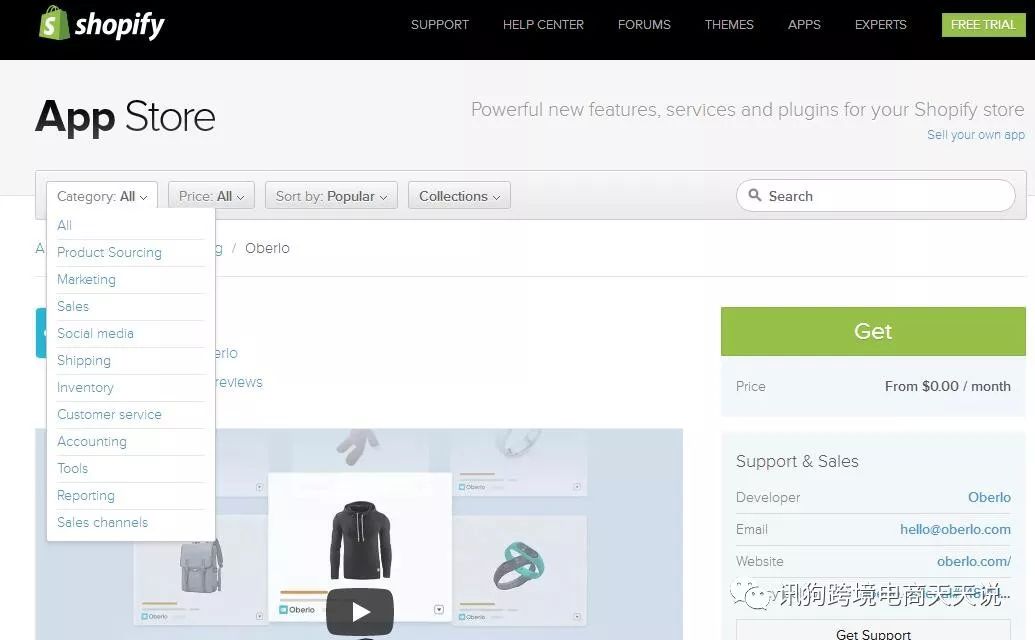Open the THEMES page

tap(729, 24)
